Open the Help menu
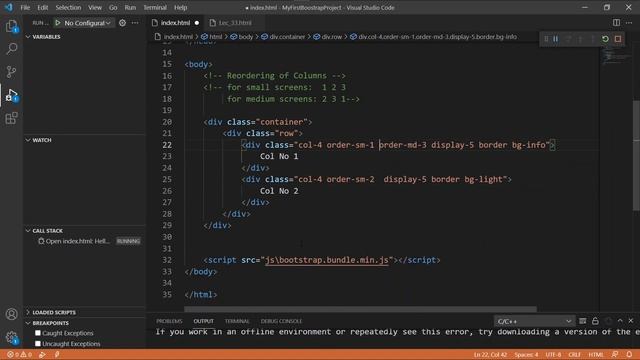This screenshot has height=360, width=640. pos(180,7)
